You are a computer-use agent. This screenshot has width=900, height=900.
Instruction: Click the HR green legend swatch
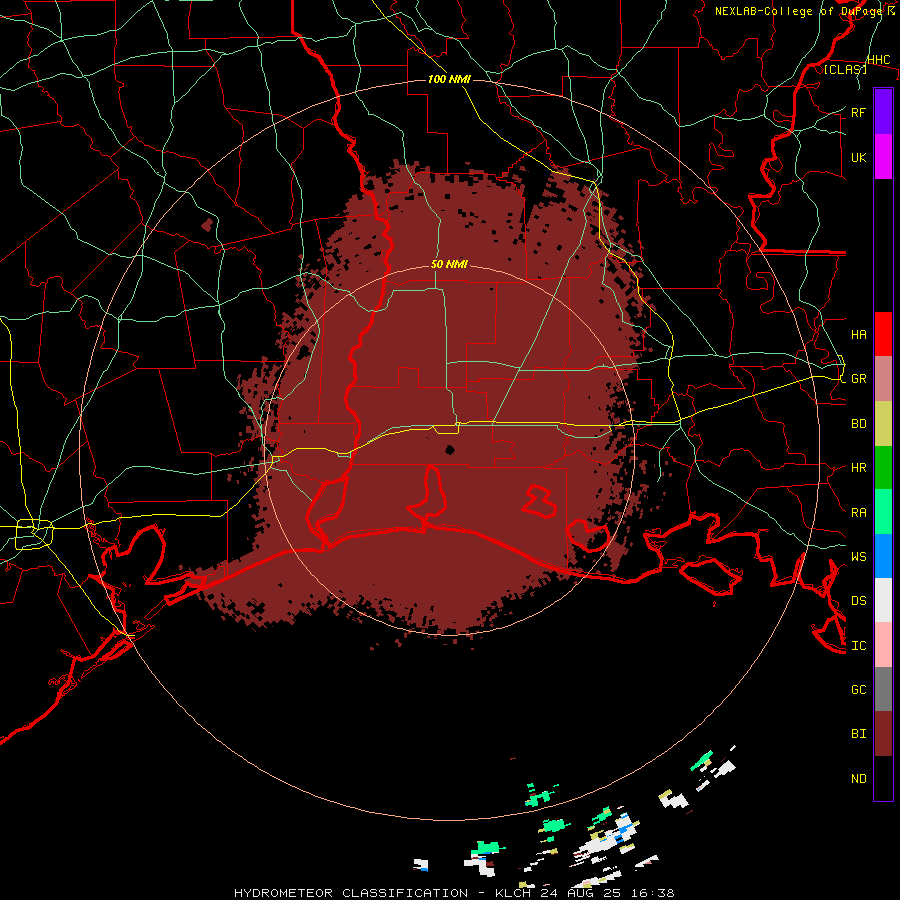tap(883, 468)
